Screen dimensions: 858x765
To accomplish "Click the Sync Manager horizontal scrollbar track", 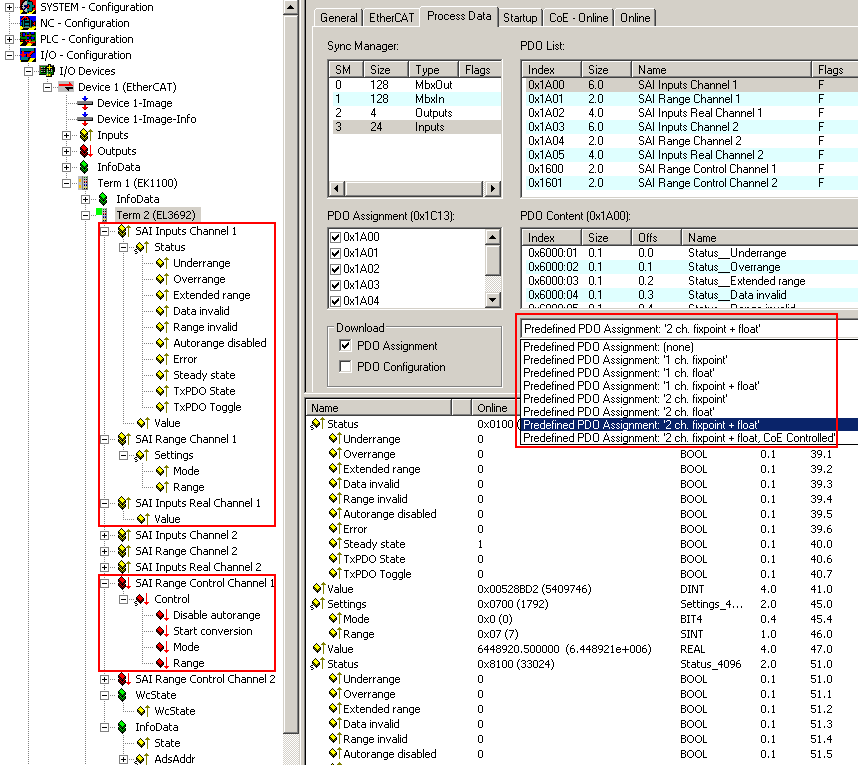I will 414,189.
